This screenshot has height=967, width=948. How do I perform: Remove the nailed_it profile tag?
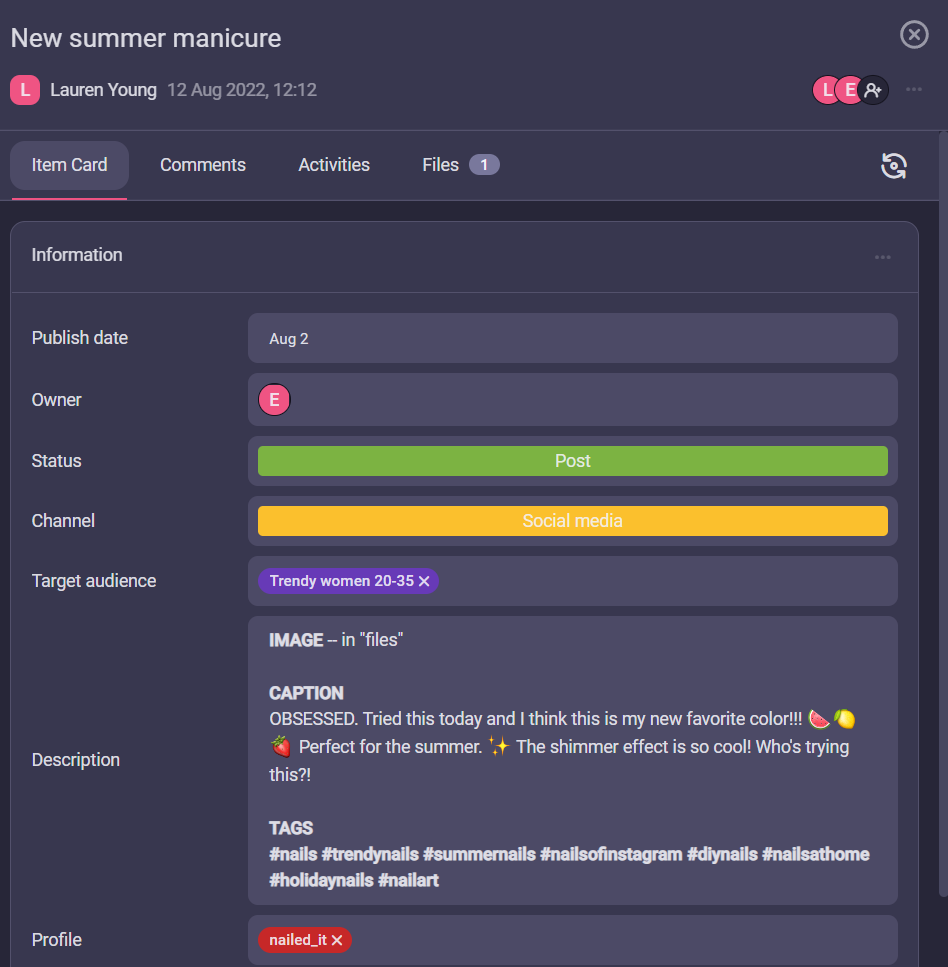tap(338, 940)
